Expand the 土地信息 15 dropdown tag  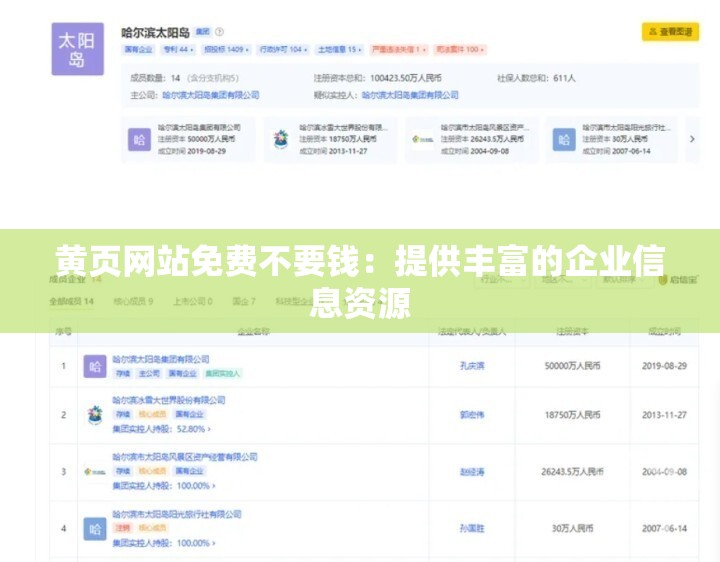point(340,49)
